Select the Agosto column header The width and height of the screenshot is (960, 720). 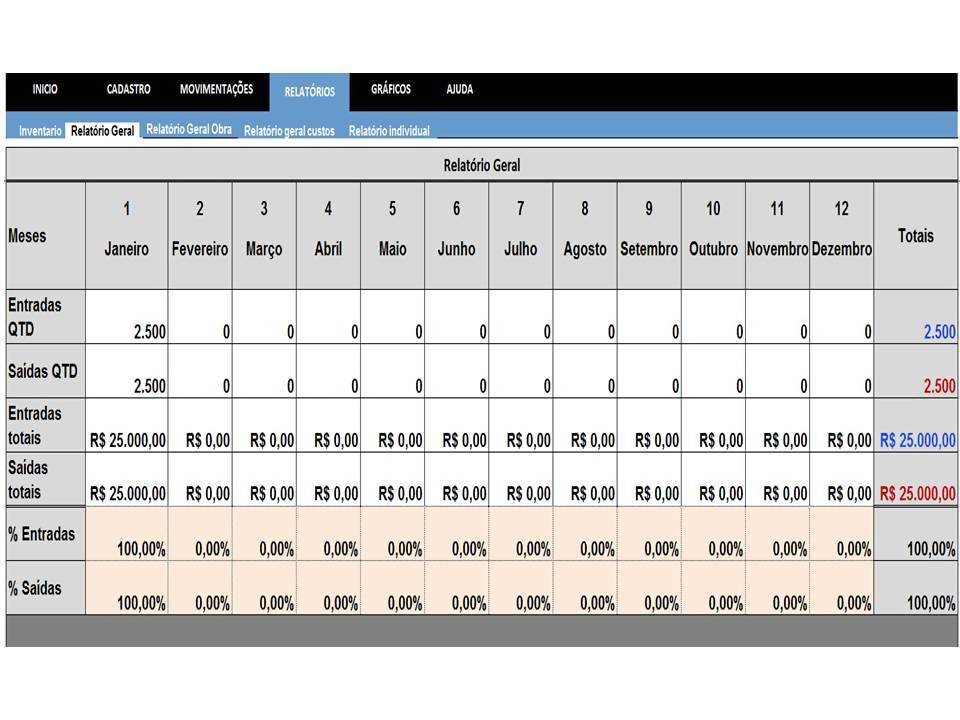585,236
